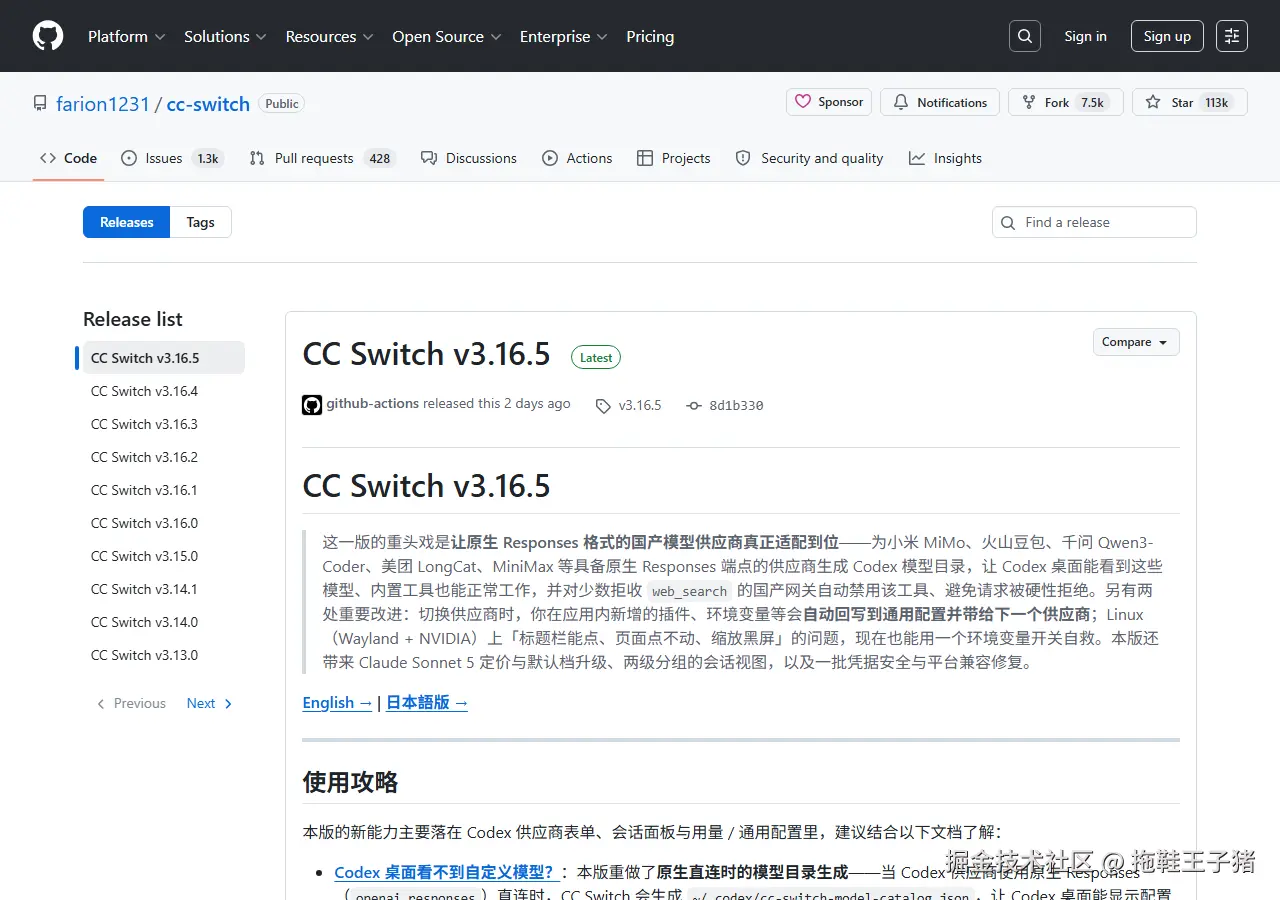Click the magnifier icon in Find a release
1280x900 pixels.
click(1008, 223)
